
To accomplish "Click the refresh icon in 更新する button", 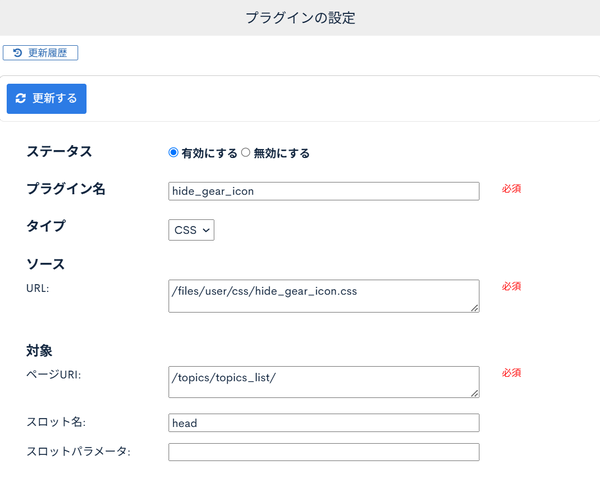I will [21, 98].
